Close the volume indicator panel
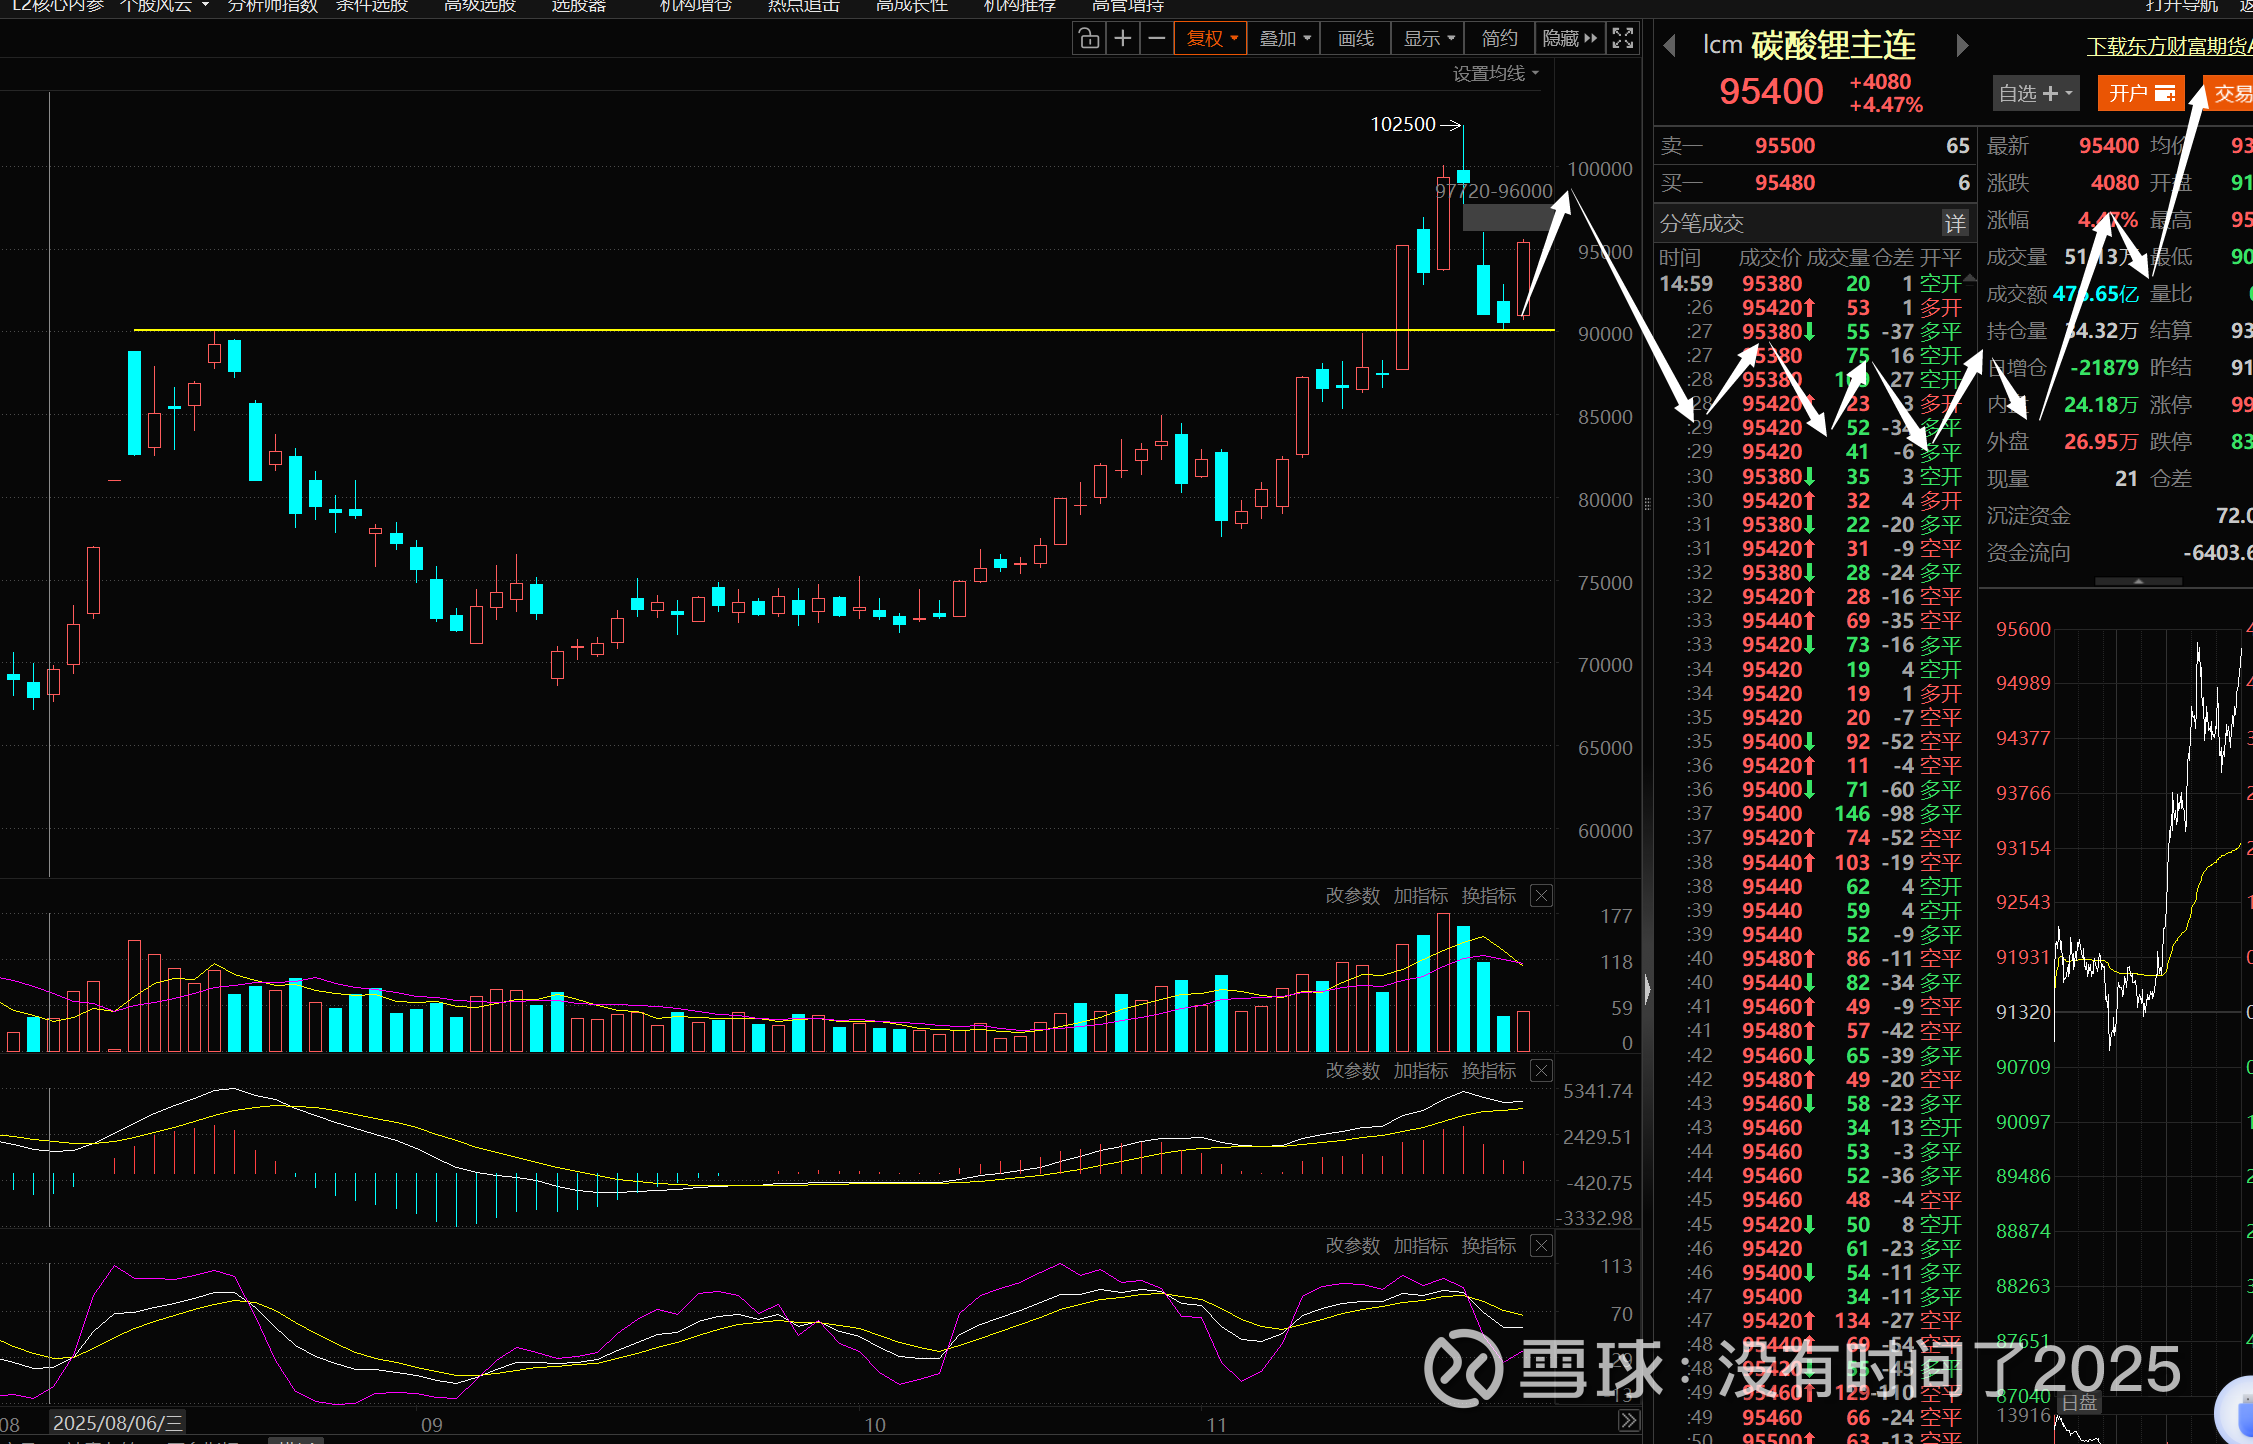 [x=1542, y=896]
